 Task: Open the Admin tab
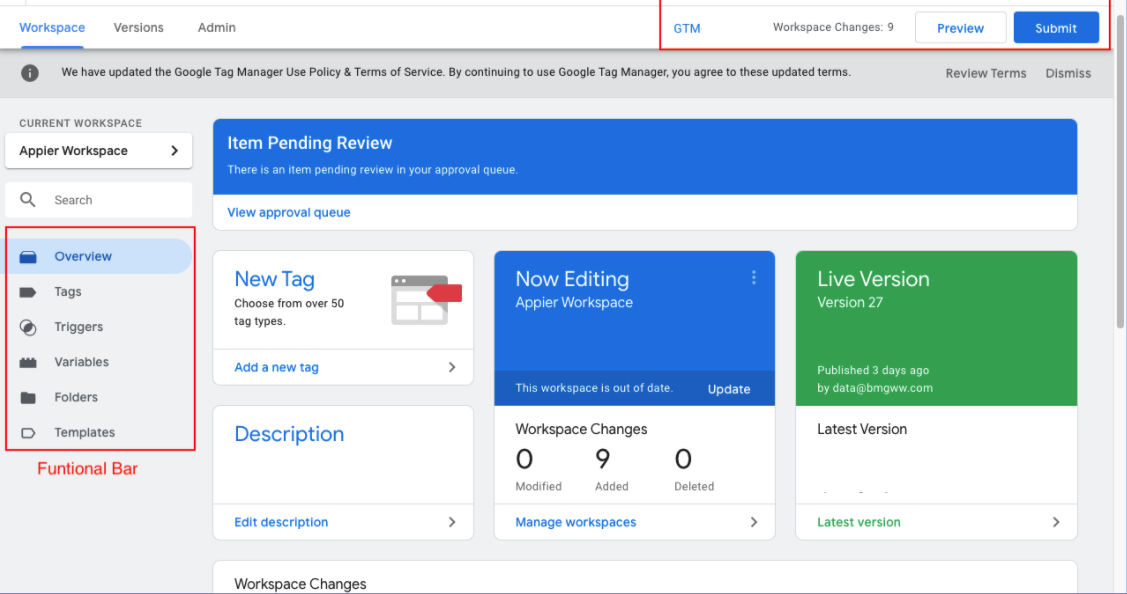point(217,28)
